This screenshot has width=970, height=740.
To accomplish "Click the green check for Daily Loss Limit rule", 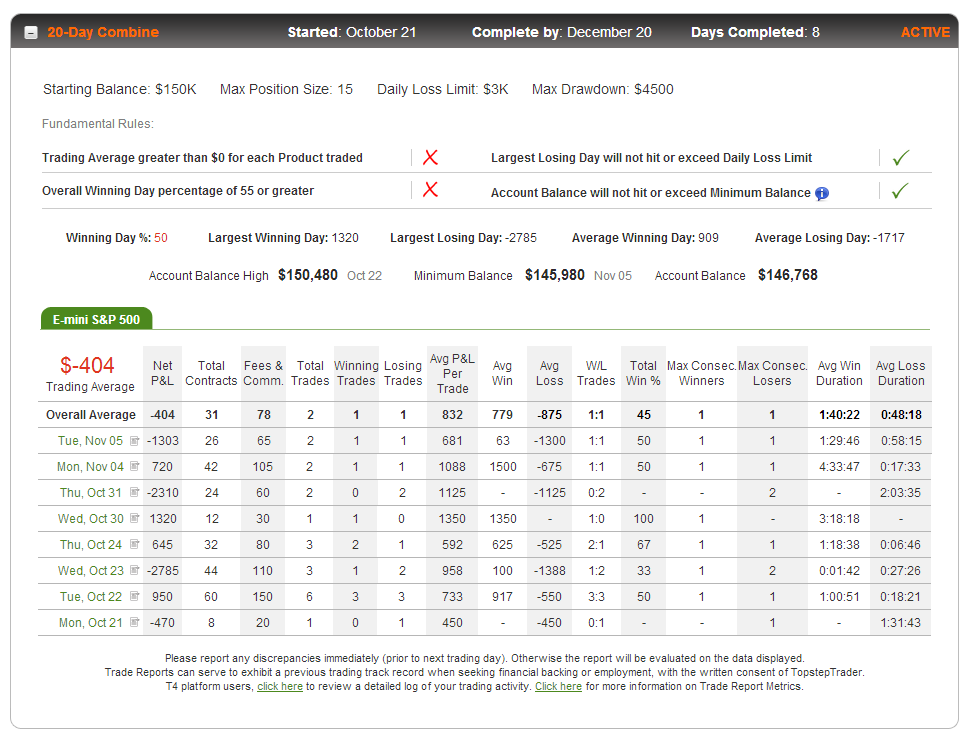I will [x=901, y=158].
